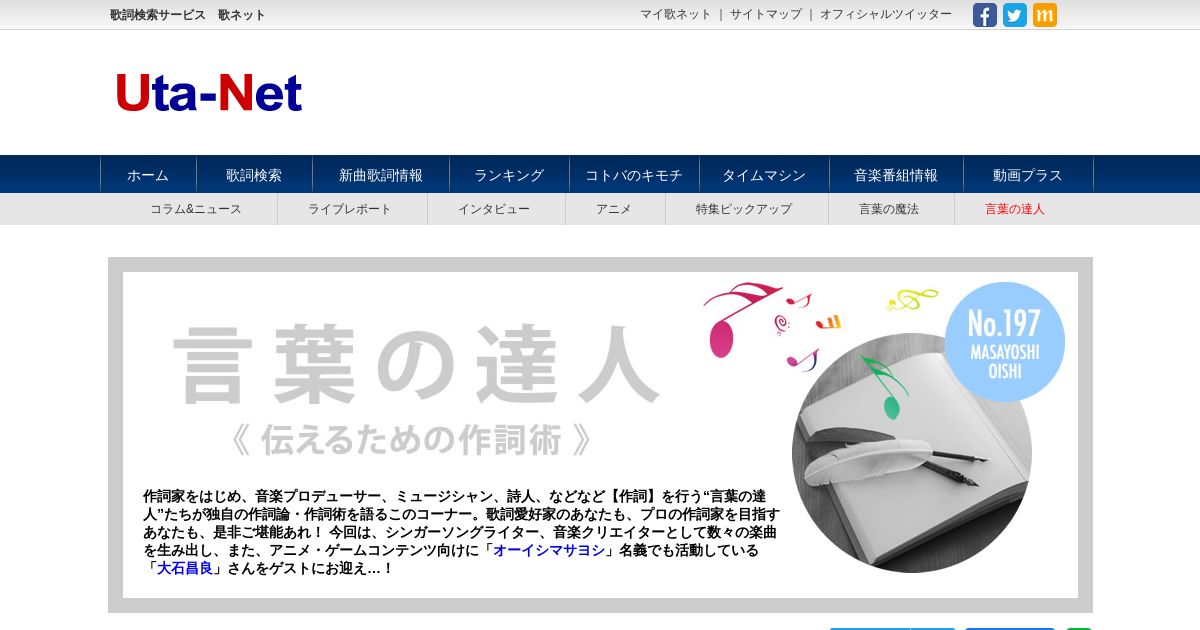Screen dimensions: 1200x630
Task: Open the orange 'm' social icon
Action: click(x=1045, y=15)
